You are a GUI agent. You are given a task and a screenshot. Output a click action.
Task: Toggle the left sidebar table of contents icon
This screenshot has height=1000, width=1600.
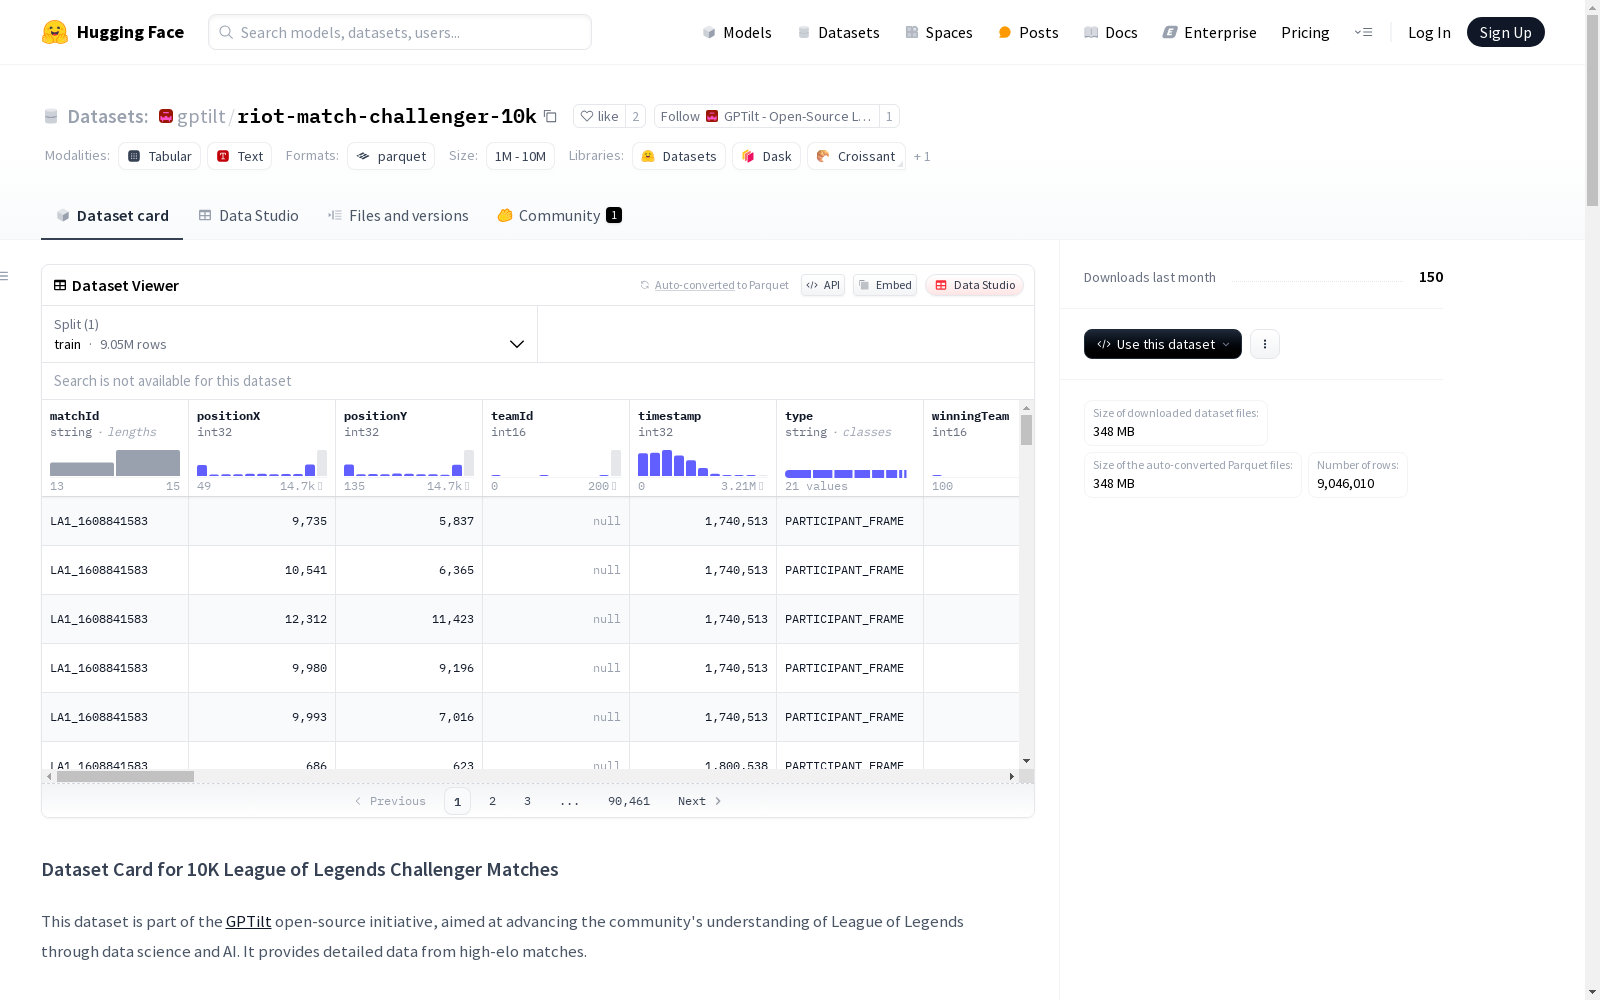(x=5, y=276)
